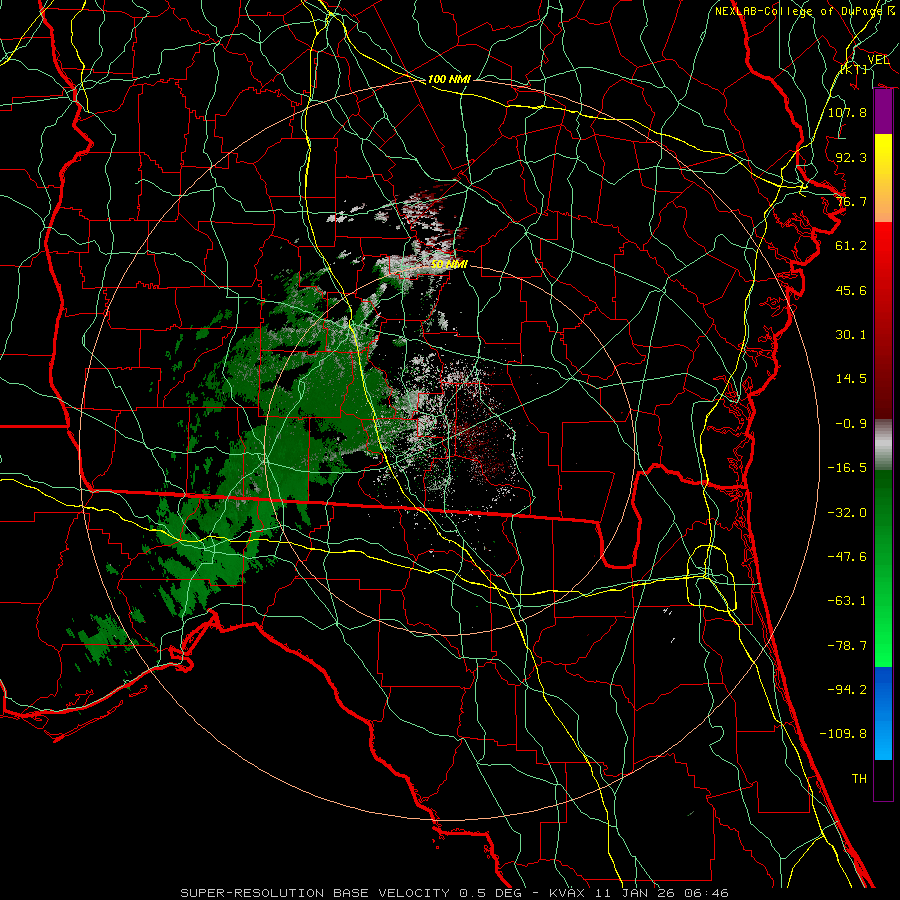Click the KVAX 11 JAN 26 06:46 timestamp
This screenshot has width=900, height=900.
639,893
